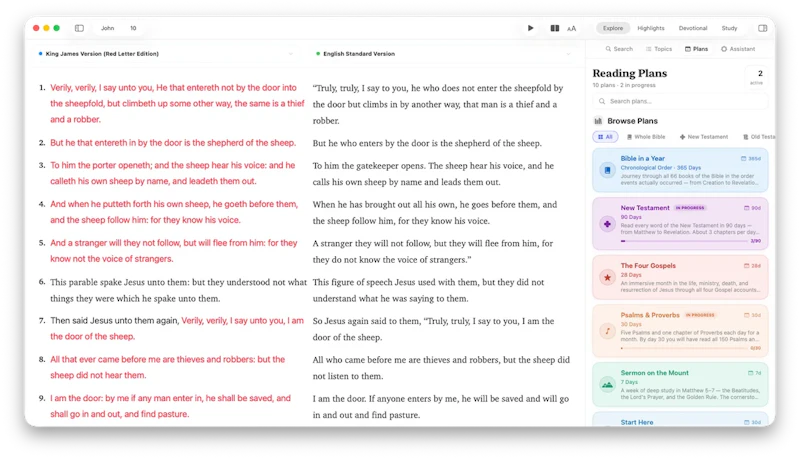The width and height of the screenshot is (800, 459).
Task: Click the book icon on Bible in a Year
Action: pos(607,170)
